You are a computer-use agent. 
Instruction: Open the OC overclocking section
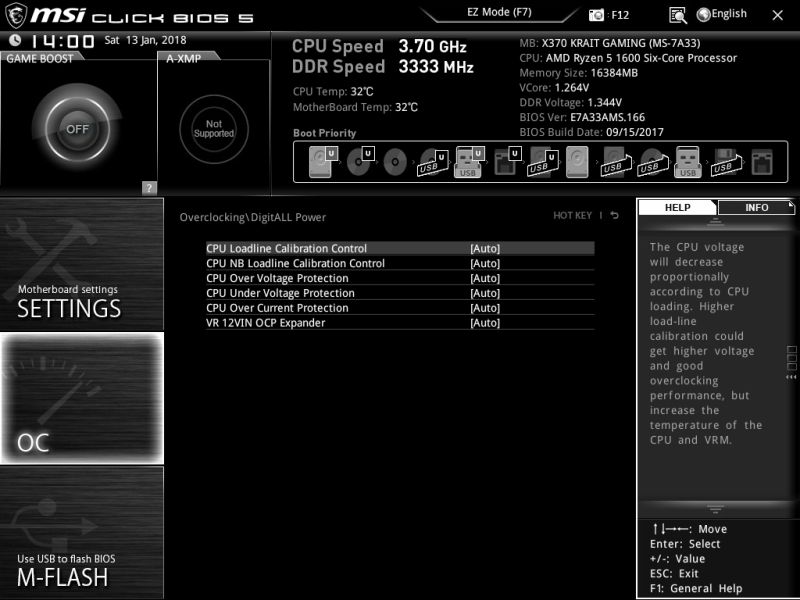(x=82, y=398)
